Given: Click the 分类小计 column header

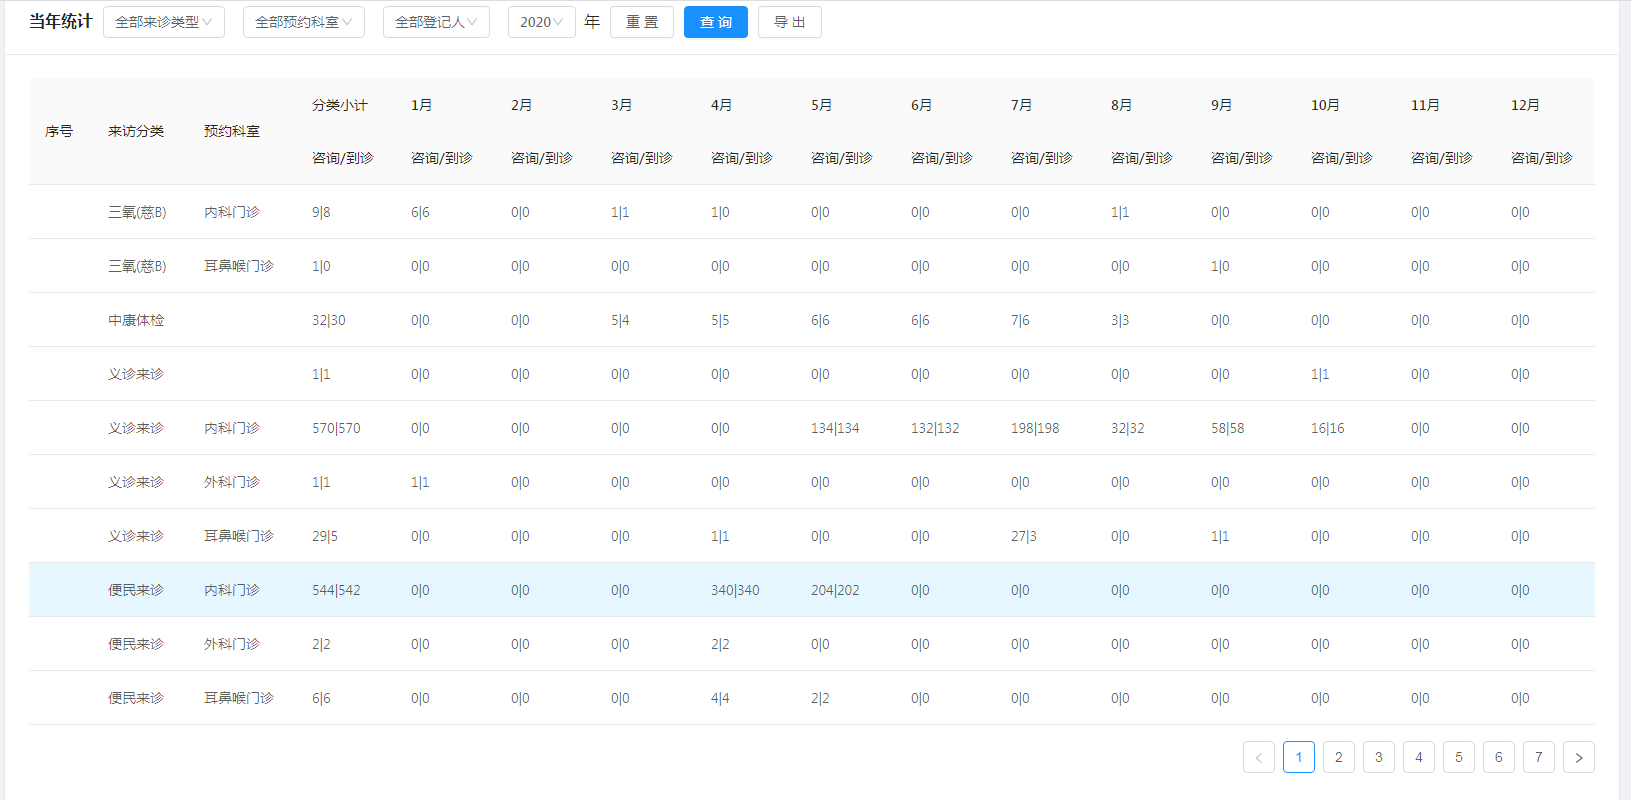Looking at the screenshot, I should click(x=340, y=105).
